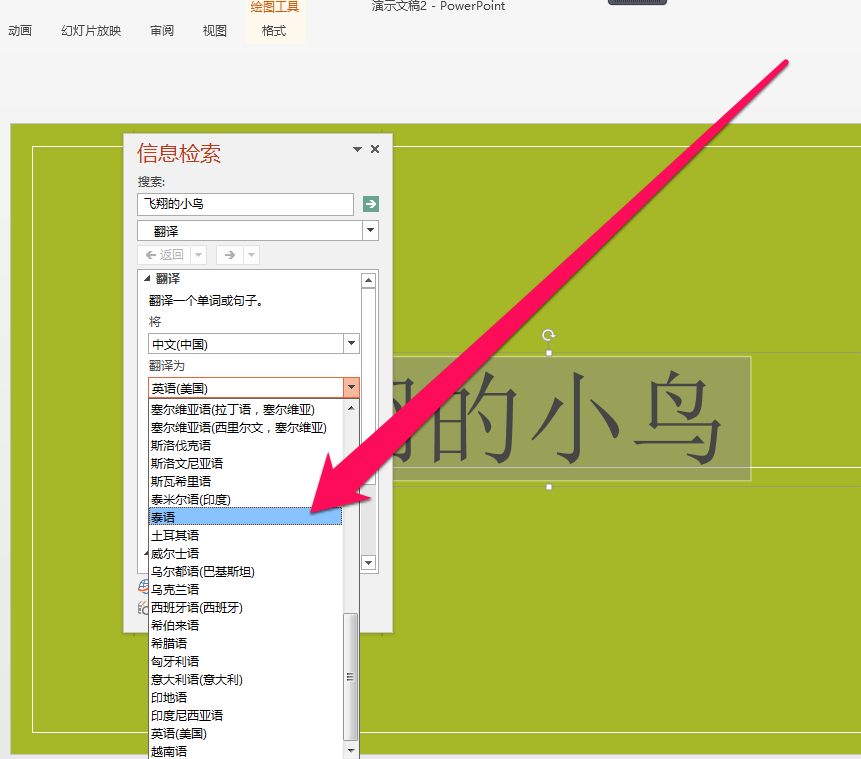Collapse the 翻译 section triangle

148,277
